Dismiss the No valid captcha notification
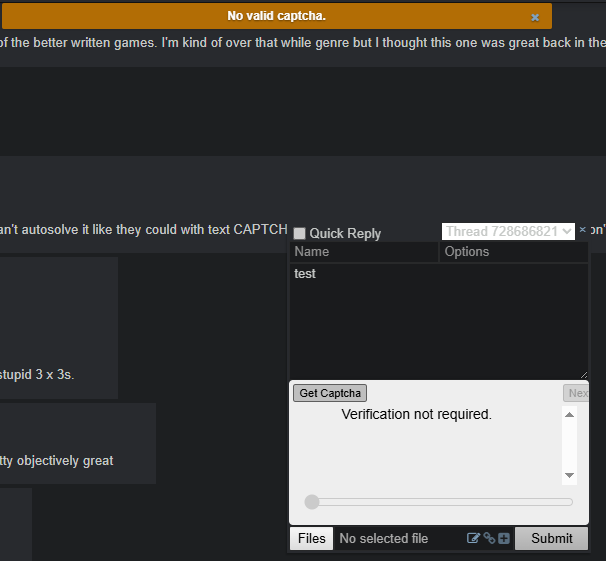Image resolution: width=606 pixels, height=561 pixels. 535,17
